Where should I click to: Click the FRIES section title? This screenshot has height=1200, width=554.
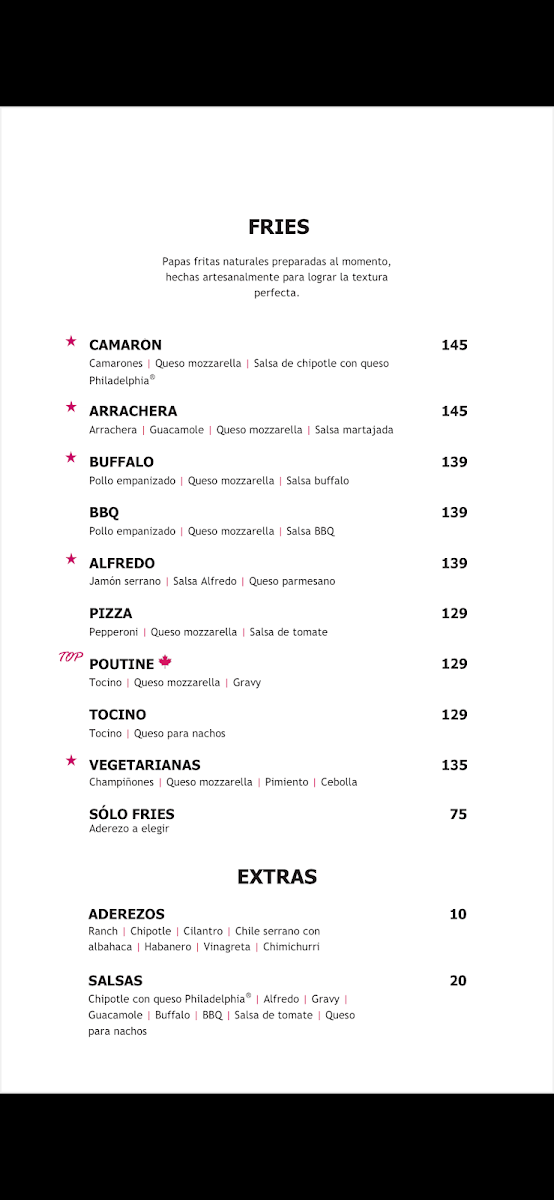pos(279,227)
